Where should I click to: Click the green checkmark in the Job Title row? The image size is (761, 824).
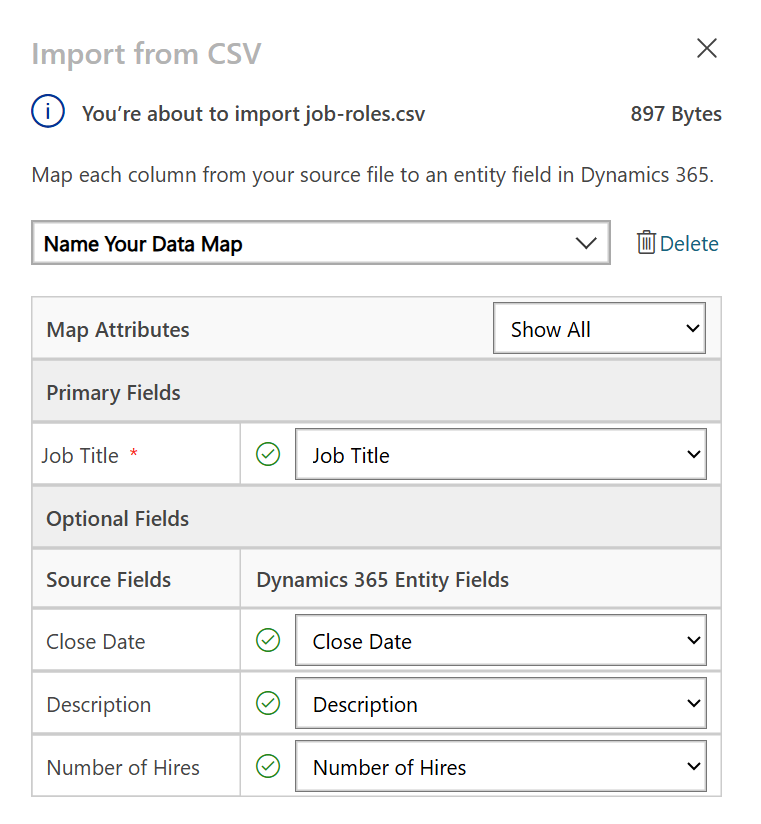coord(268,455)
